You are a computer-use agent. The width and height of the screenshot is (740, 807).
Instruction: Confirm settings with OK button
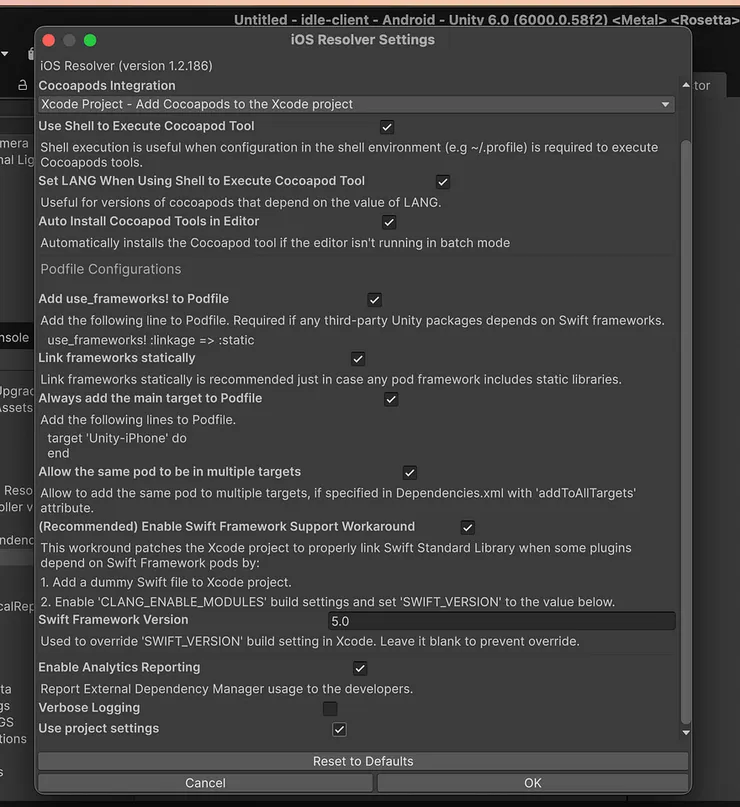coord(533,783)
